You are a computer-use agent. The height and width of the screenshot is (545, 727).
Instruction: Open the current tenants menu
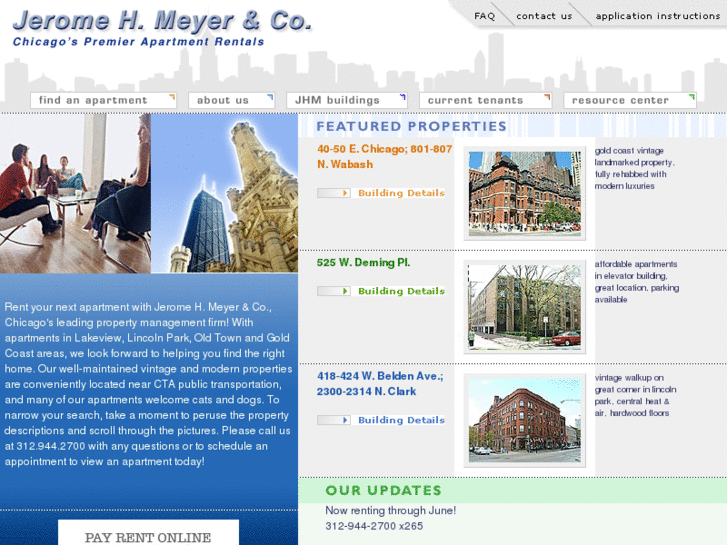click(485, 100)
